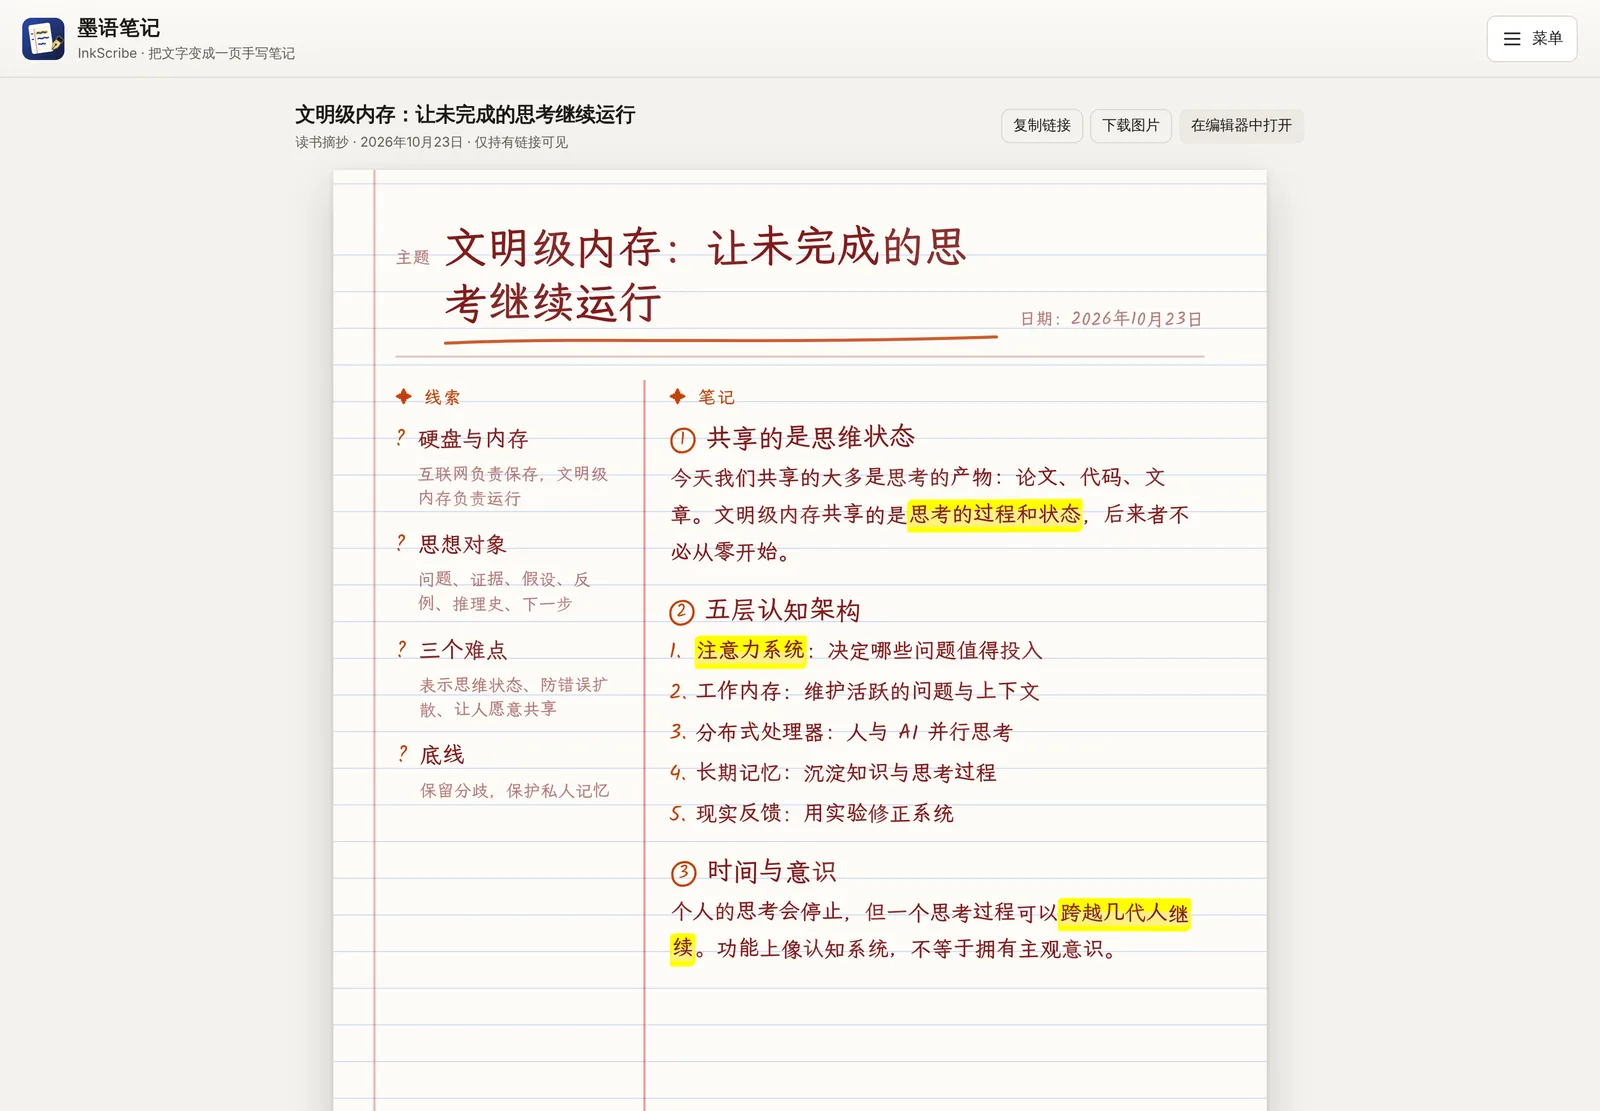Click the 复制链接 button

click(1041, 126)
